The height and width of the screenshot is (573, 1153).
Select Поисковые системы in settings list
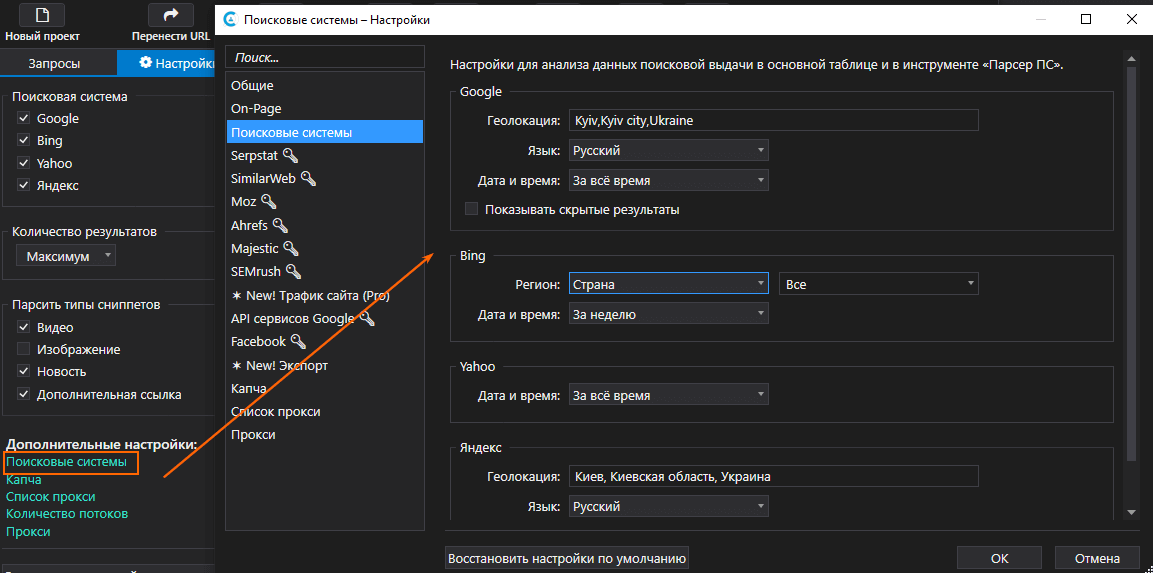tap(325, 132)
